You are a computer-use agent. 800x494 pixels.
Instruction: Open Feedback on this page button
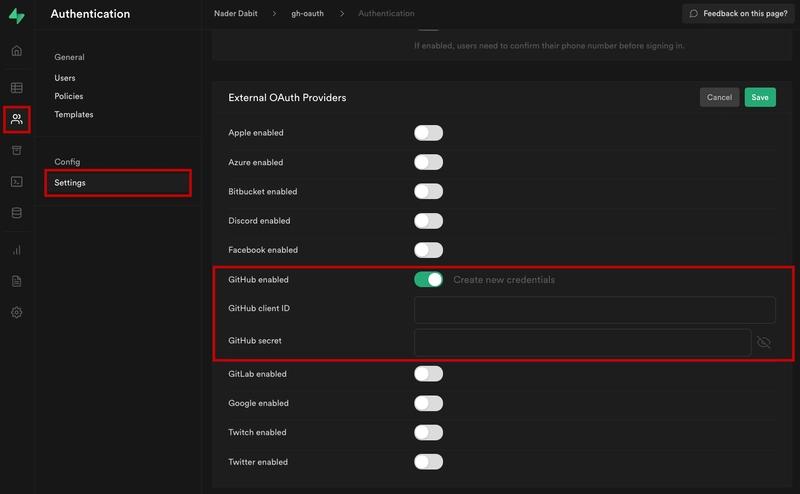pos(738,14)
